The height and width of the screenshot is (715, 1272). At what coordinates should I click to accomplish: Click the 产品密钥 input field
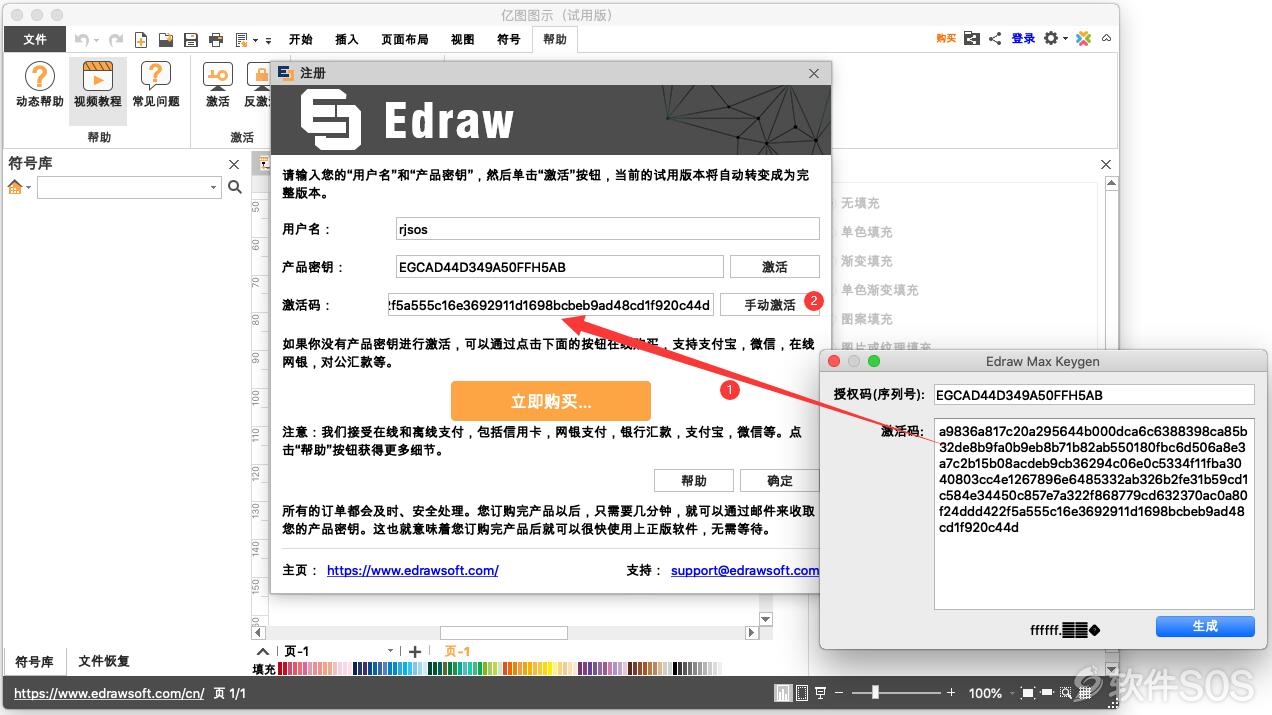click(559, 267)
